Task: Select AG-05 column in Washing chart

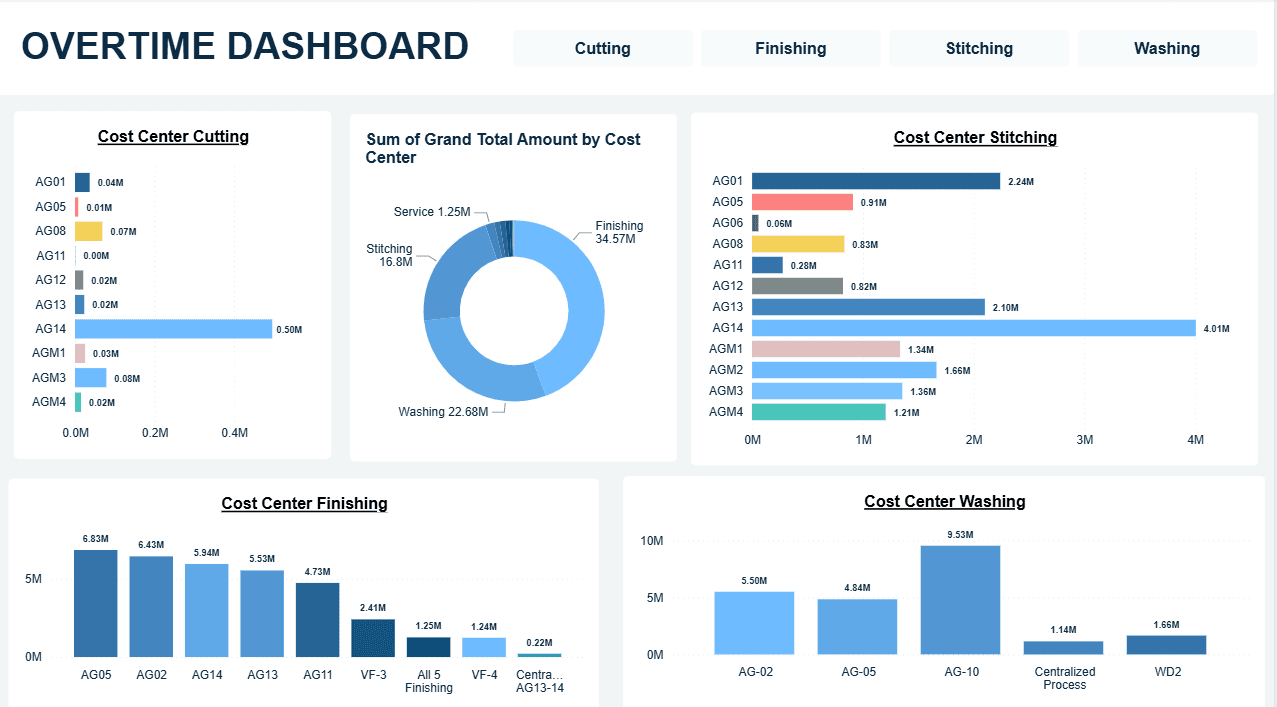Action: tap(857, 627)
